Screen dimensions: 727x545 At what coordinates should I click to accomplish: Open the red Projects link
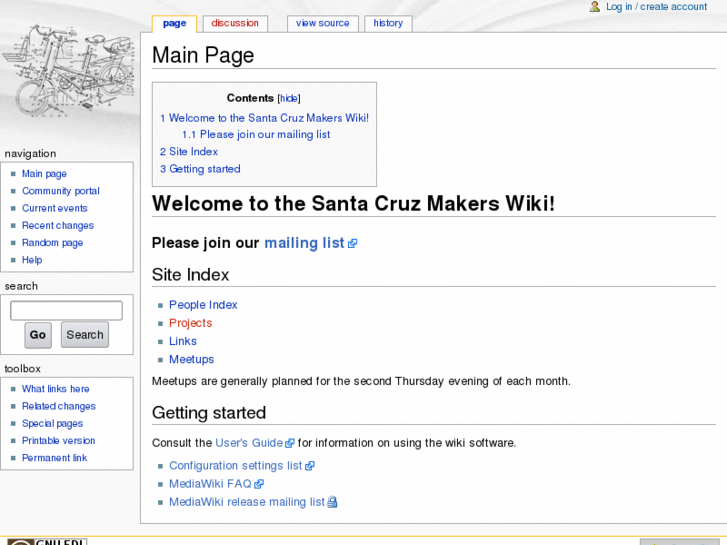coord(191,323)
